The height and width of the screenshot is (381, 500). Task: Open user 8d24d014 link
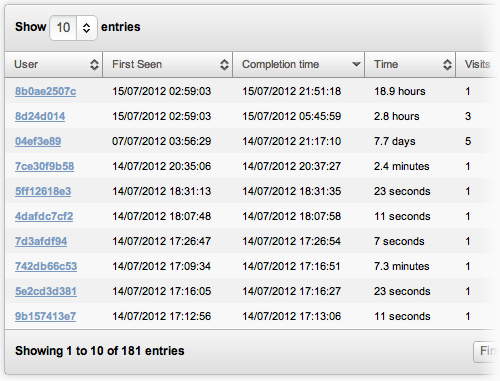[x=40, y=116]
